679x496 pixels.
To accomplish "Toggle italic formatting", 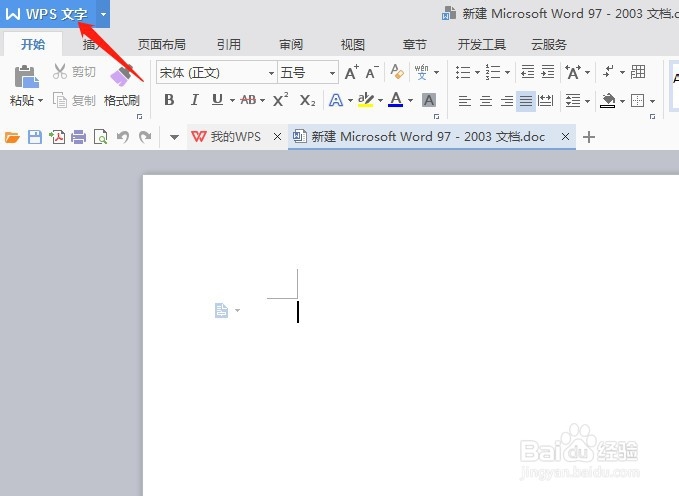I will tap(194, 100).
